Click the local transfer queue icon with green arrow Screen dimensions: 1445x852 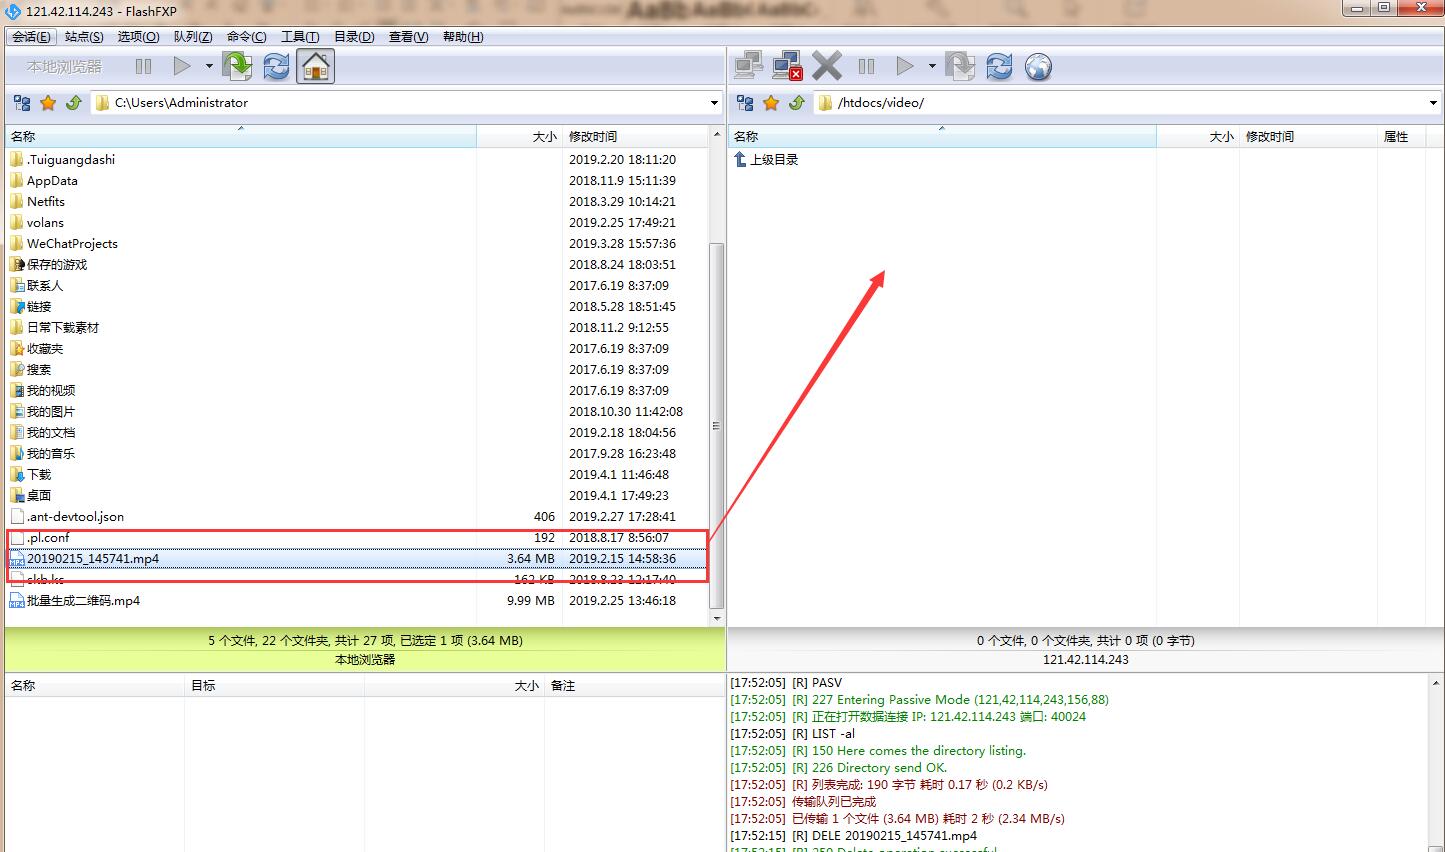(x=238, y=67)
